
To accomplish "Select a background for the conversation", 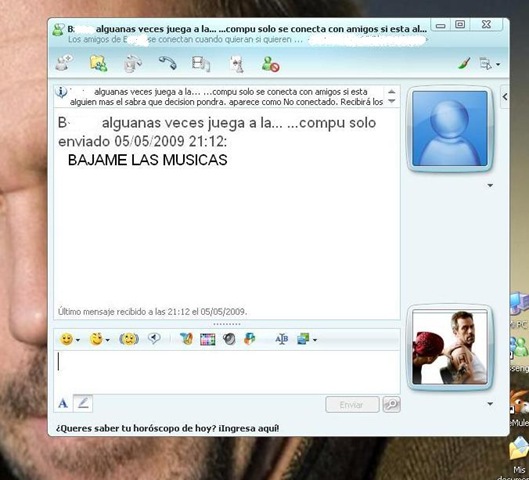I will (x=303, y=339).
